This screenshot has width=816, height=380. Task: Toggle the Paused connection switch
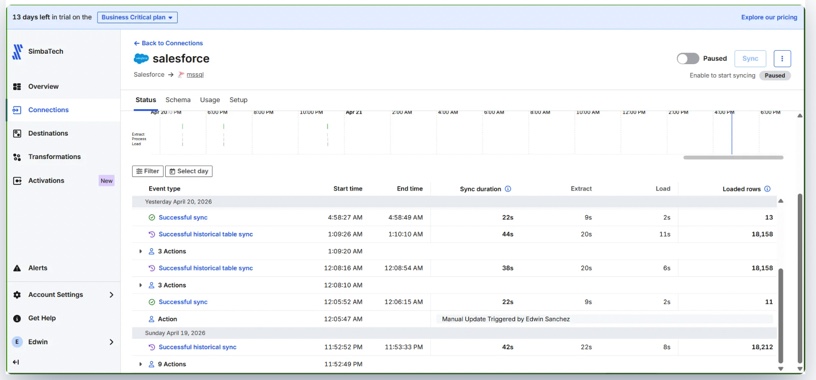(x=687, y=59)
